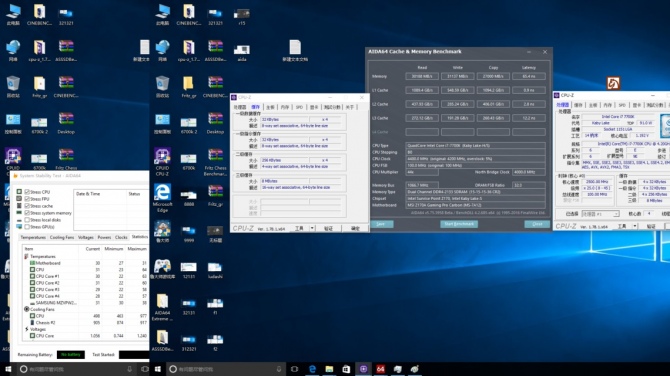The image size is (670, 376).
Task: Open the 处理器 #1 selection combo box
Action: point(600,214)
